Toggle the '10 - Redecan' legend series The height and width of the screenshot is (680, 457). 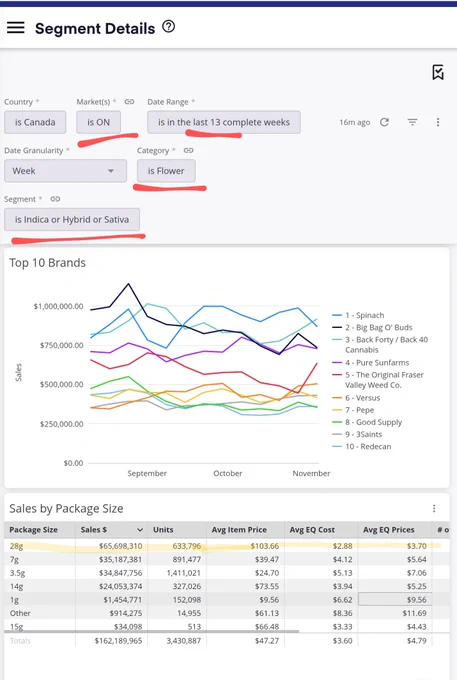point(362,446)
